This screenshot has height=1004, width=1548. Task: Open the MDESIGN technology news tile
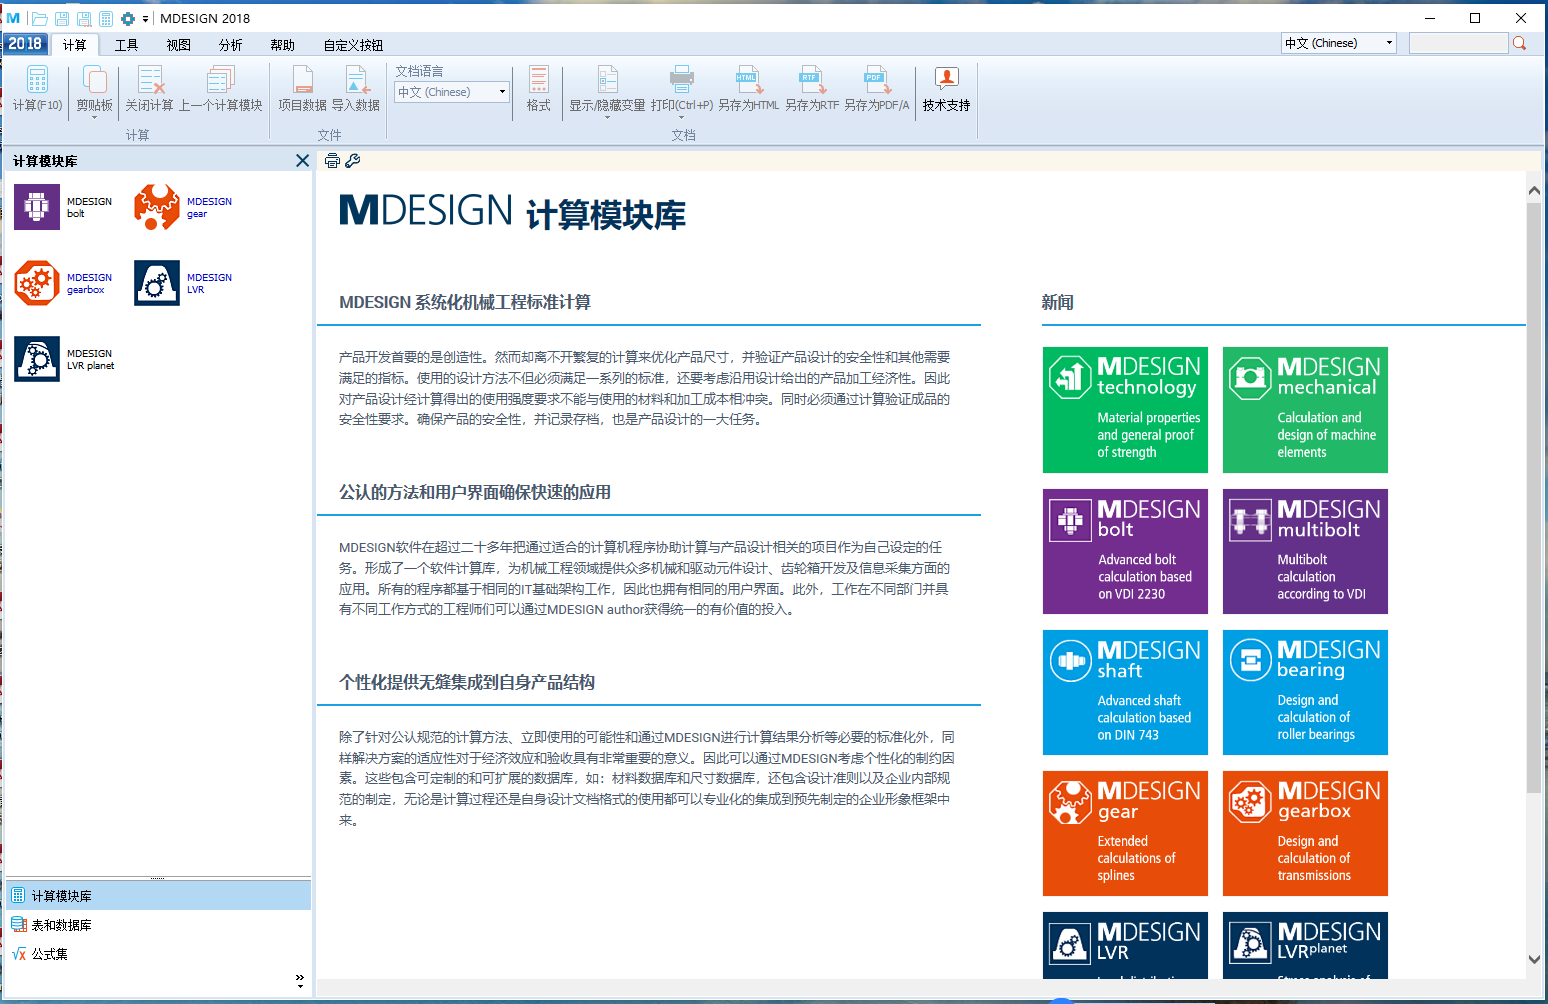pos(1125,410)
